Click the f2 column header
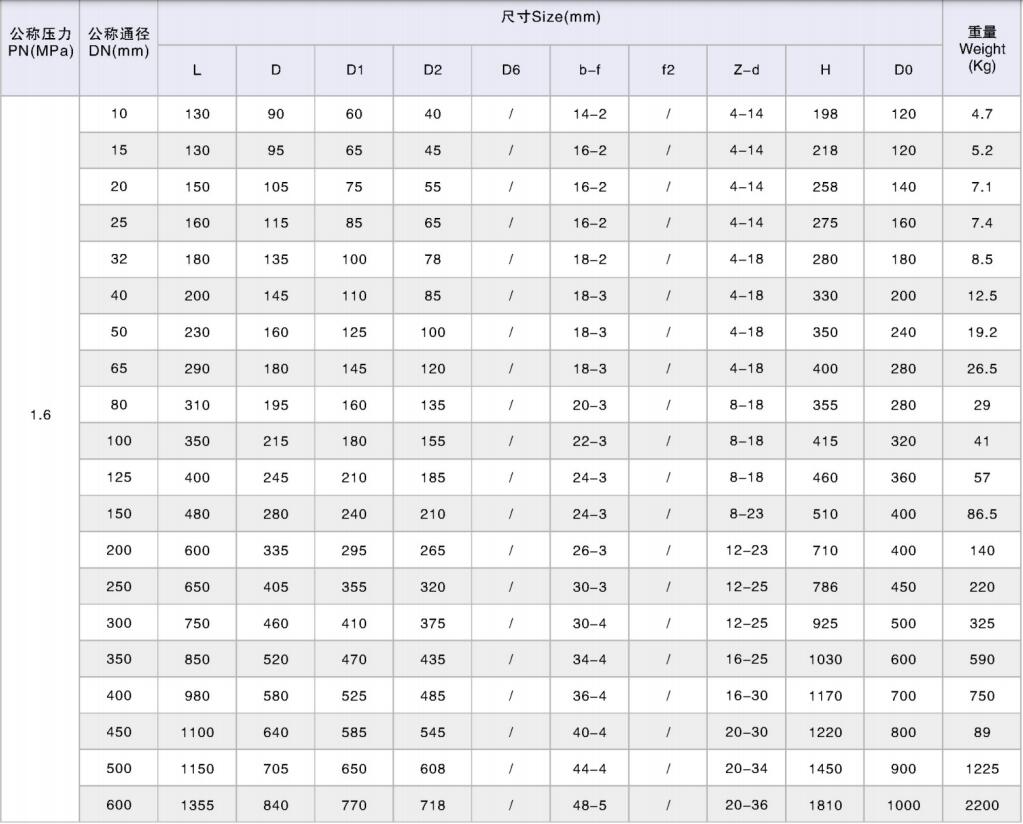This screenshot has height=824, width=1023. [668, 70]
